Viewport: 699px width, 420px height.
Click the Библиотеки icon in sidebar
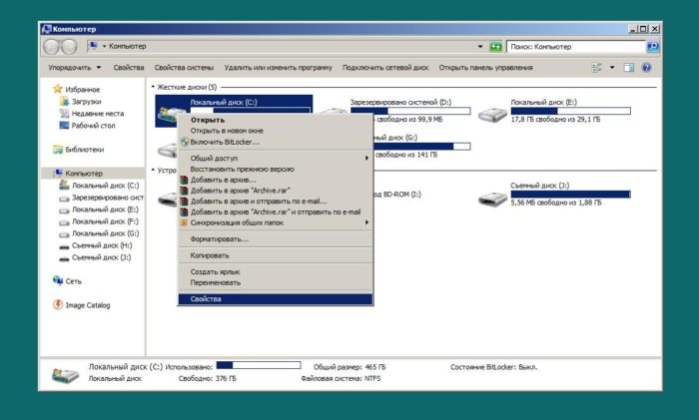(58, 149)
